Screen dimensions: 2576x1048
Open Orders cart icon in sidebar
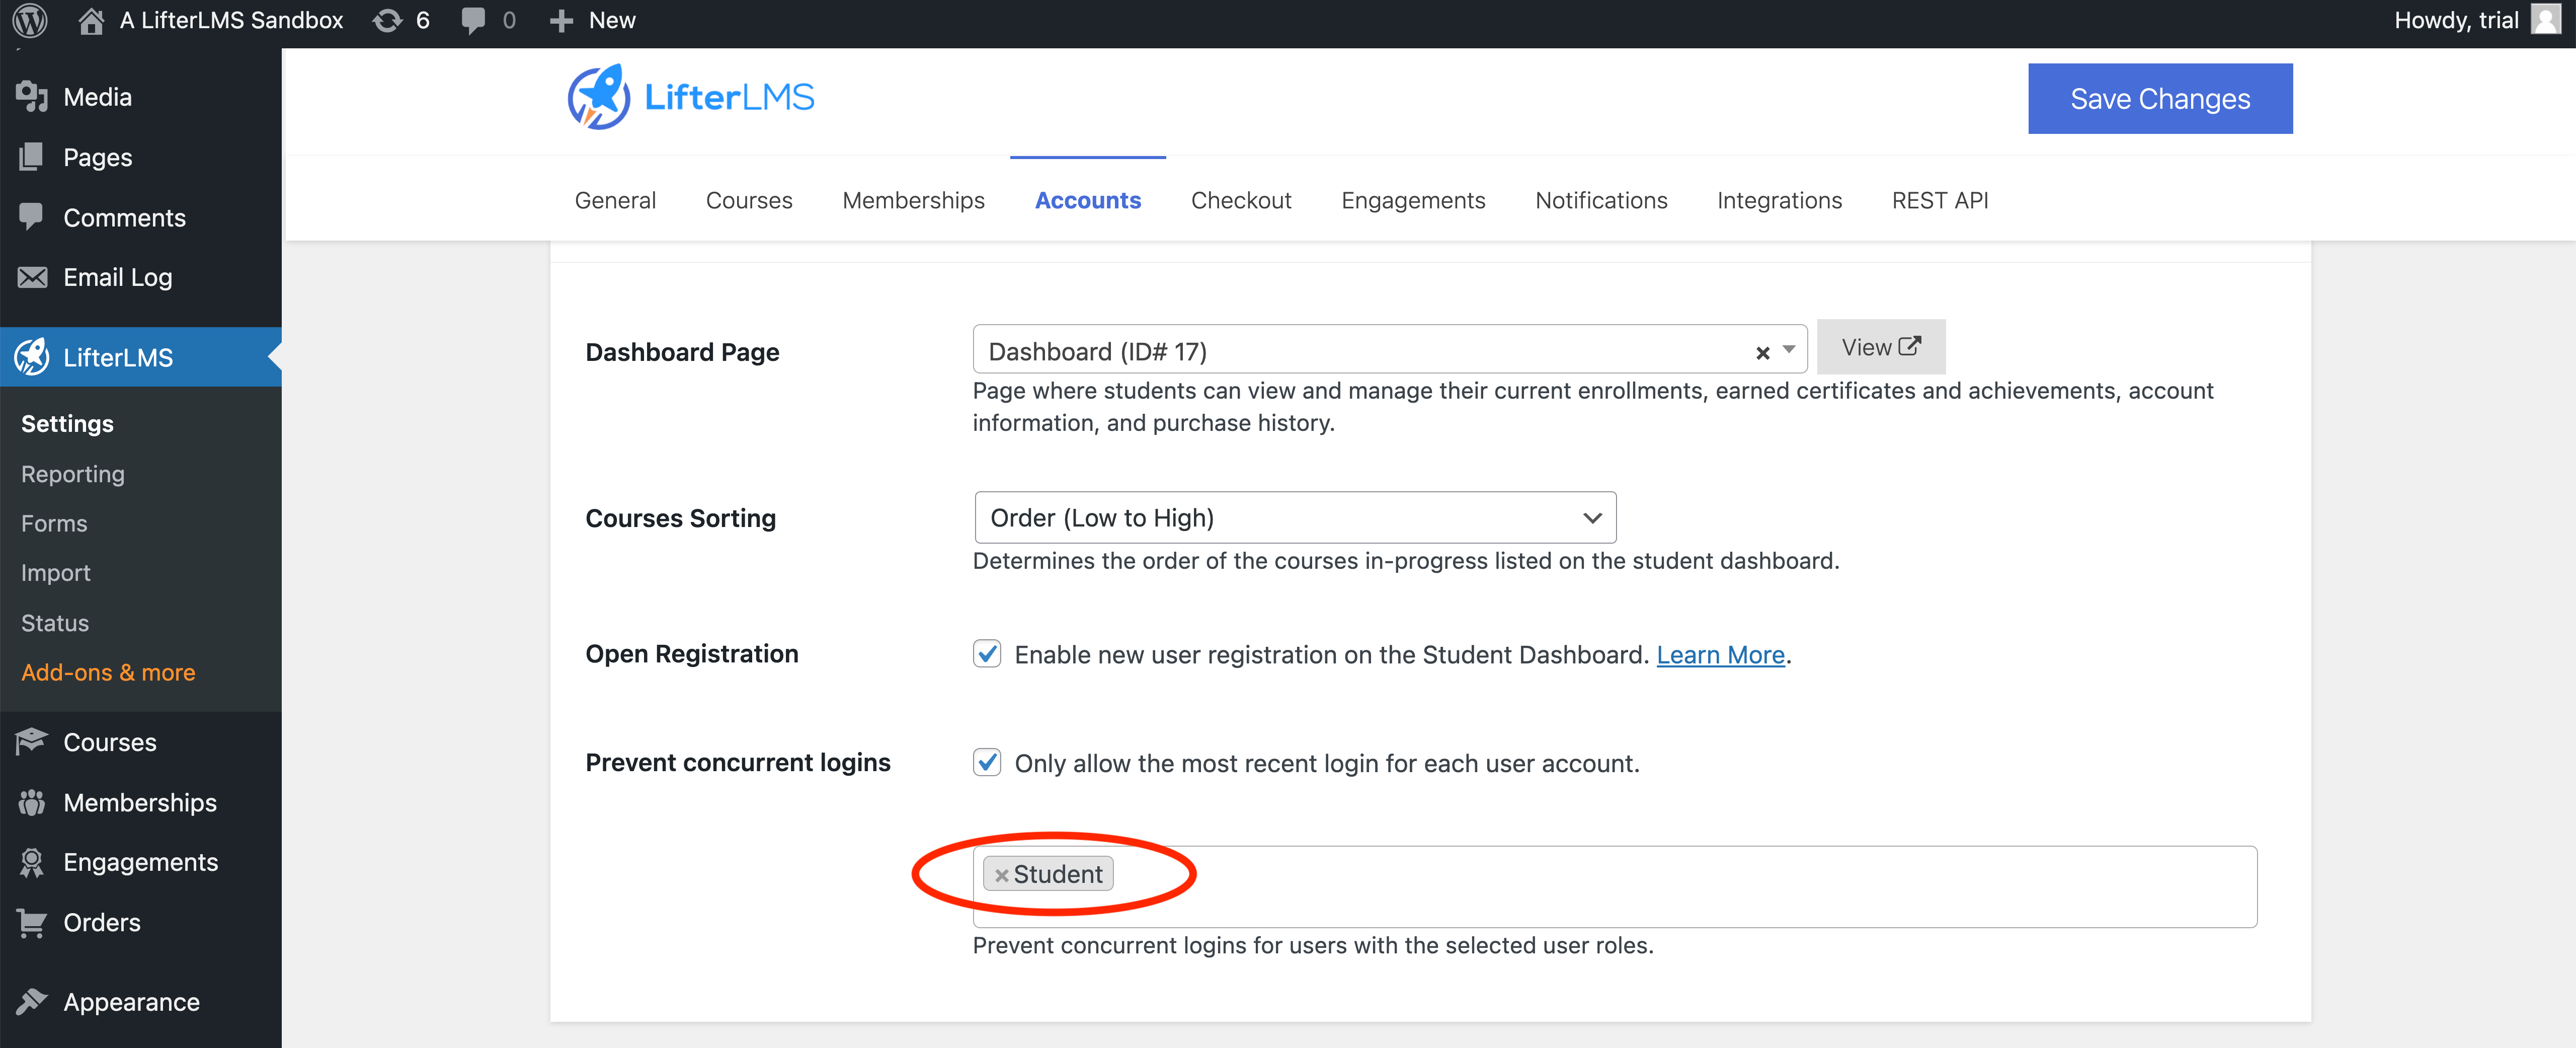point(32,922)
